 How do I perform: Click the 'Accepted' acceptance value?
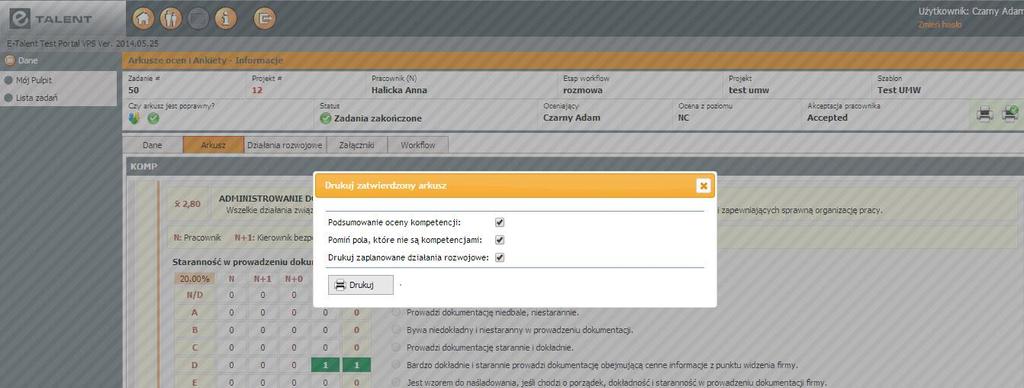coord(827,118)
